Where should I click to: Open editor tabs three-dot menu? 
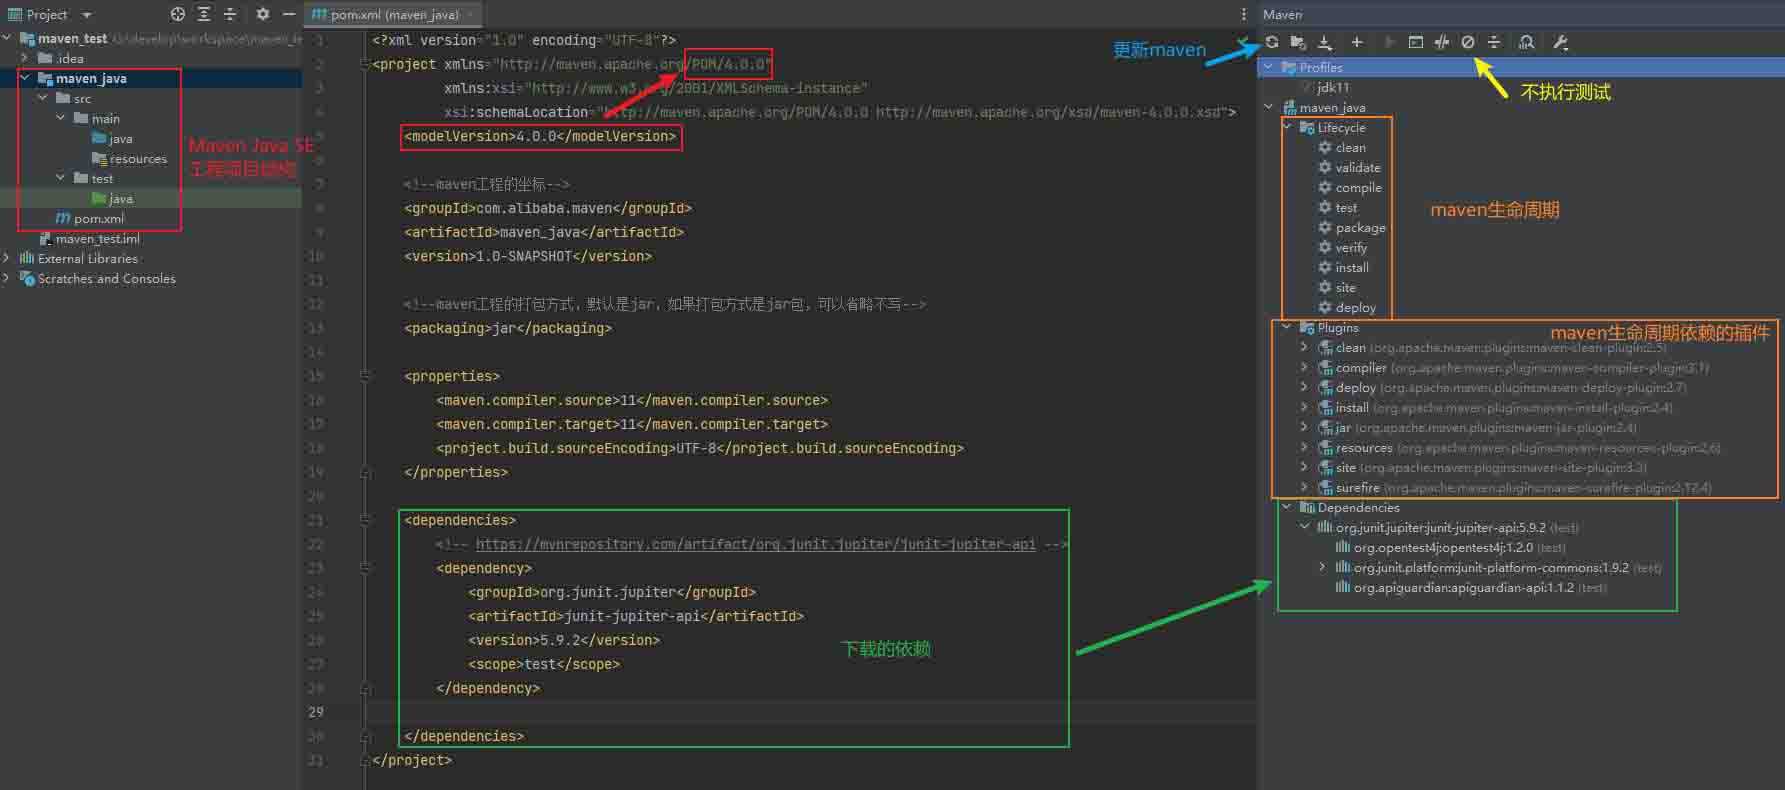(1243, 14)
